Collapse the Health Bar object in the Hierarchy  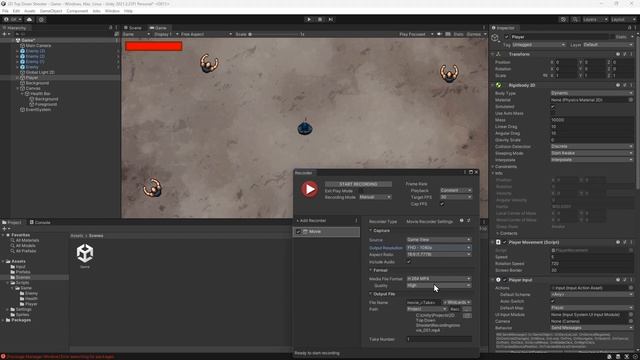point(22,93)
